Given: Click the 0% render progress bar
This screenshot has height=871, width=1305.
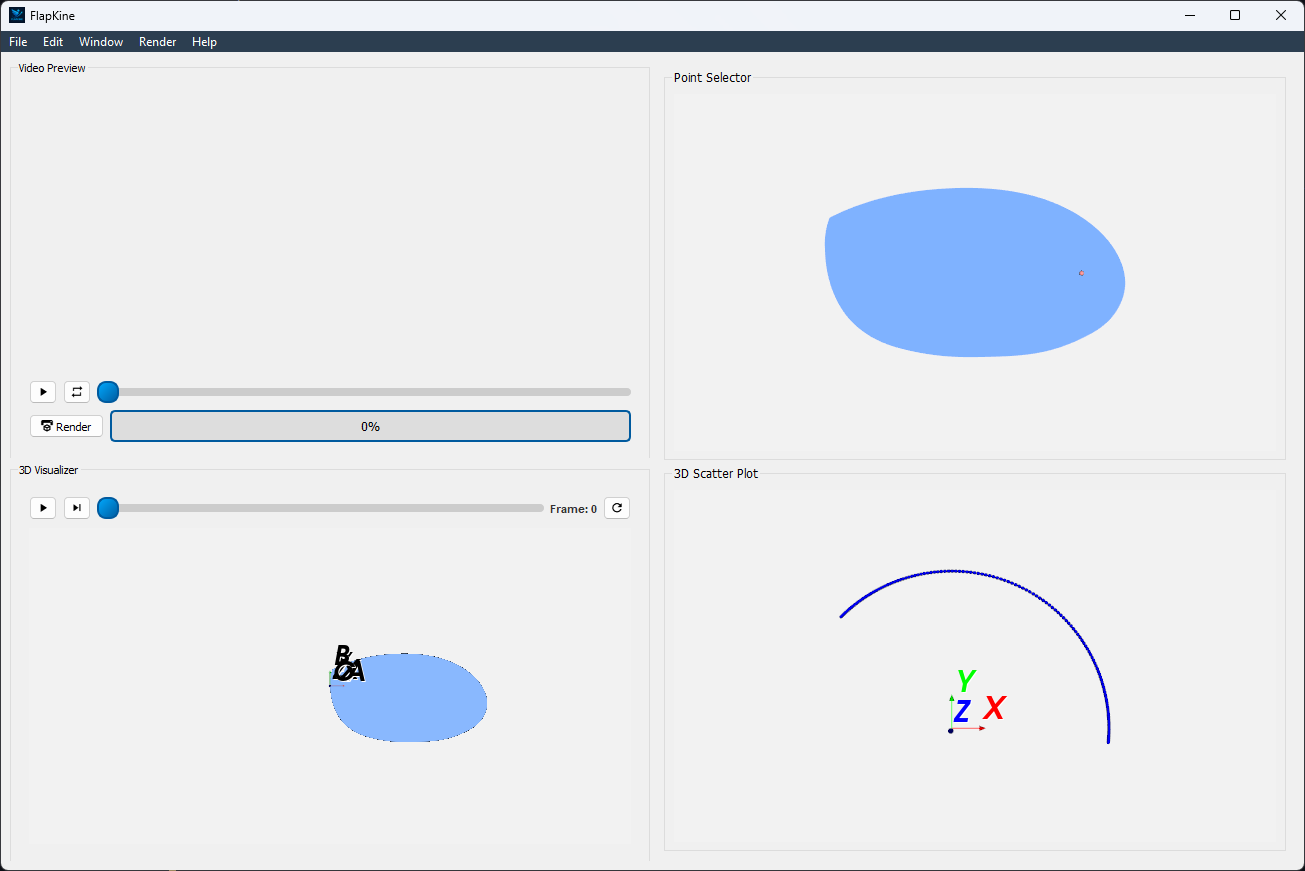Looking at the screenshot, I should pyautogui.click(x=370, y=426).
